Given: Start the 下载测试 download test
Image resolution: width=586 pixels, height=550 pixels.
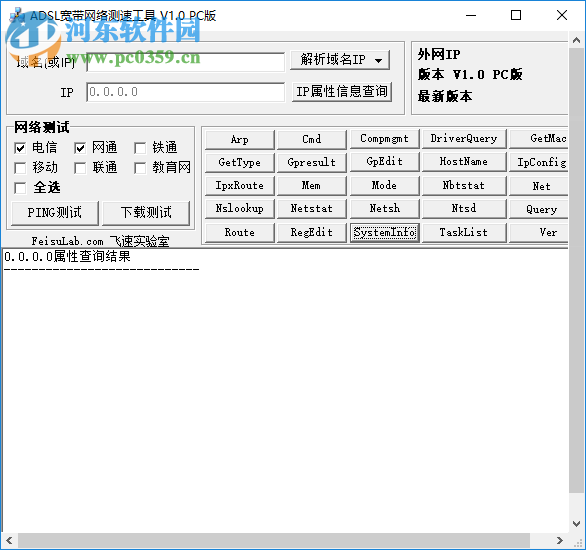Looking at the screenshot, I should [146, 213].
